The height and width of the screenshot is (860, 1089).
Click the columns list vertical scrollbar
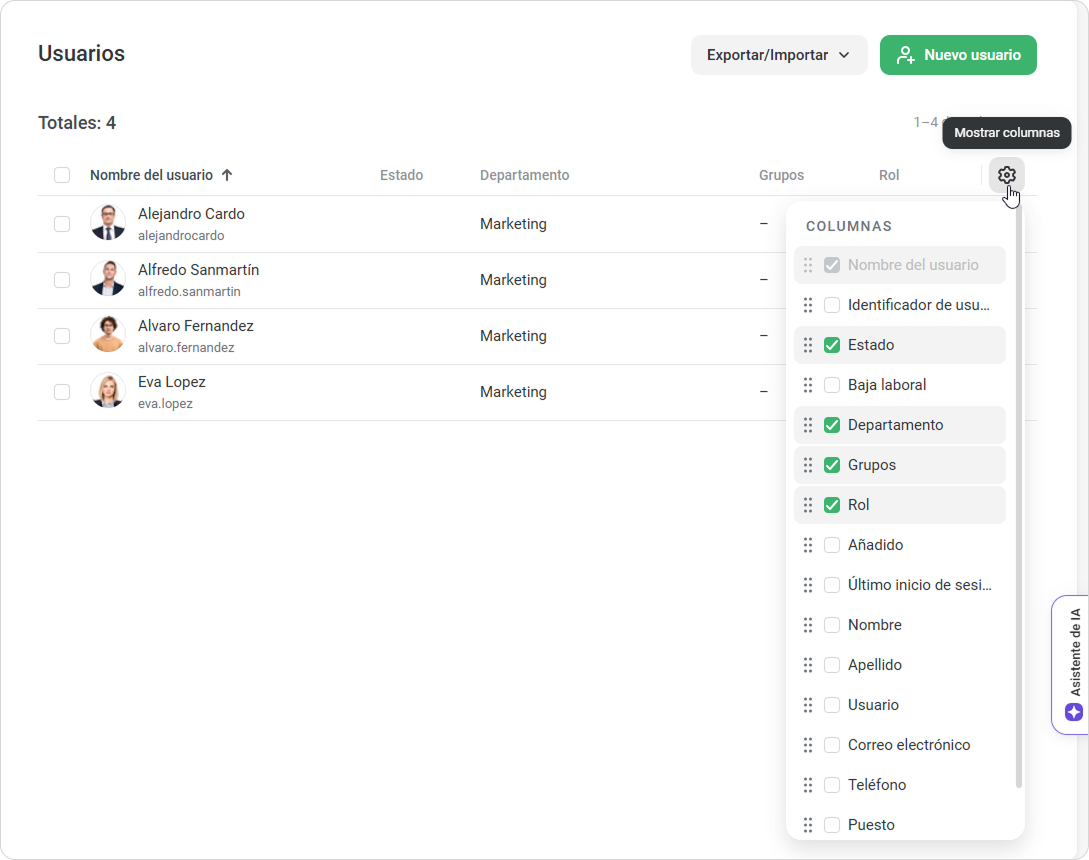(1018, 500)
